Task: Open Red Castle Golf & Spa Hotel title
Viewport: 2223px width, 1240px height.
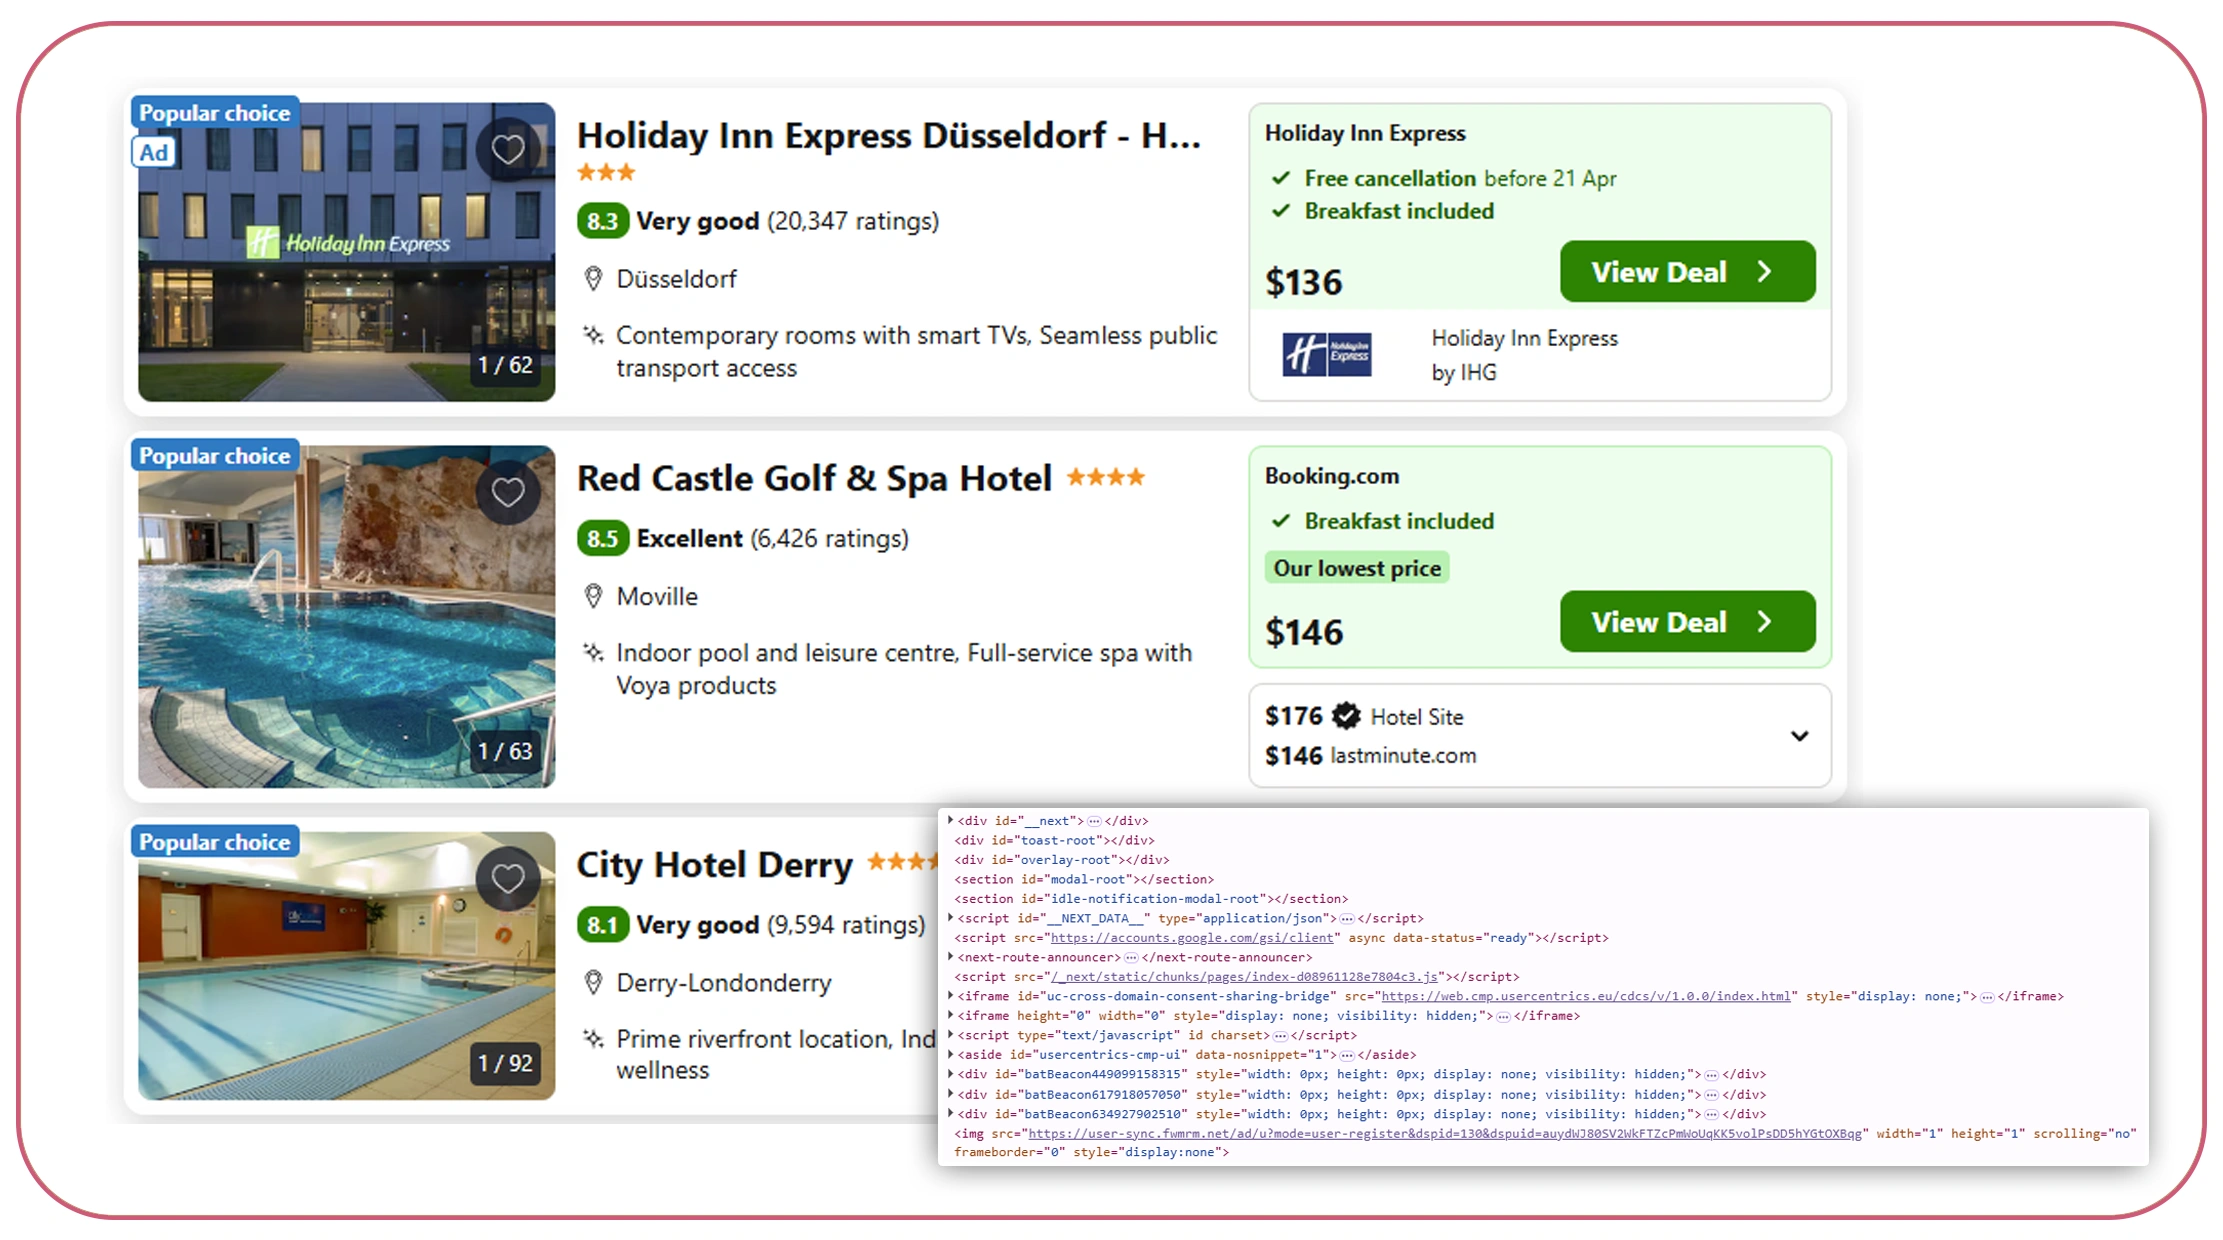Action: 814,479
